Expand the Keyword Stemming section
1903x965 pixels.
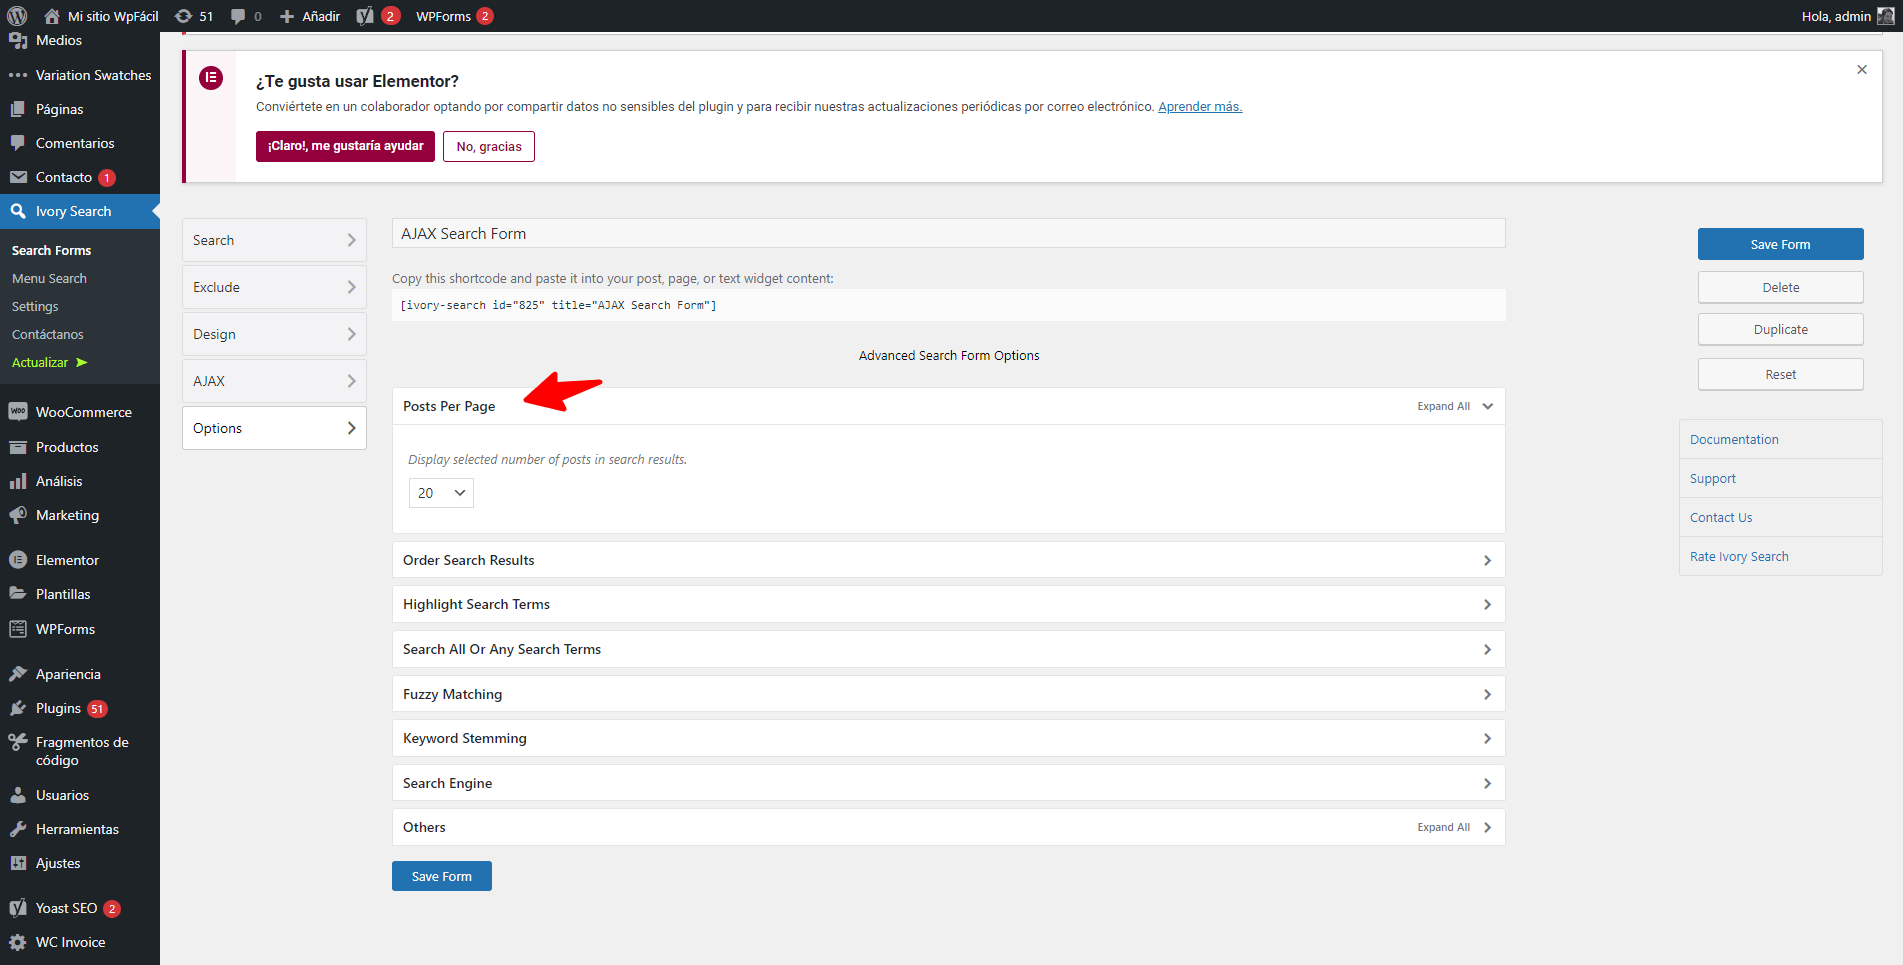(948, 738)
